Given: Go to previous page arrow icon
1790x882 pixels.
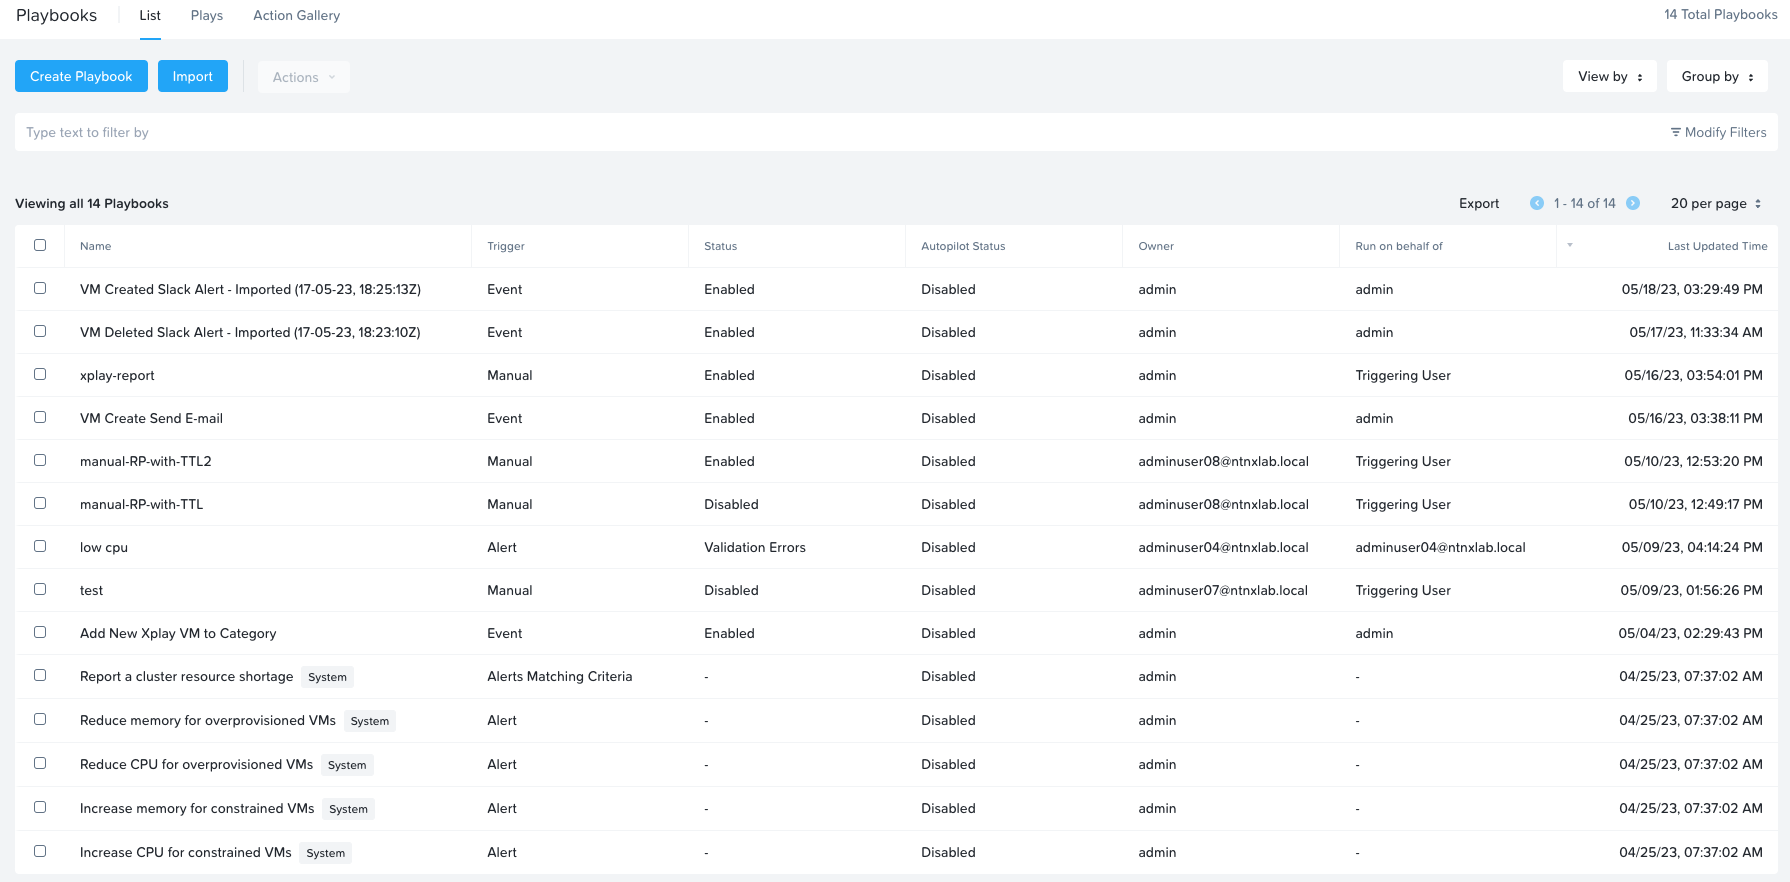Looking at the screenshot, I should [x=1537, y=203].
